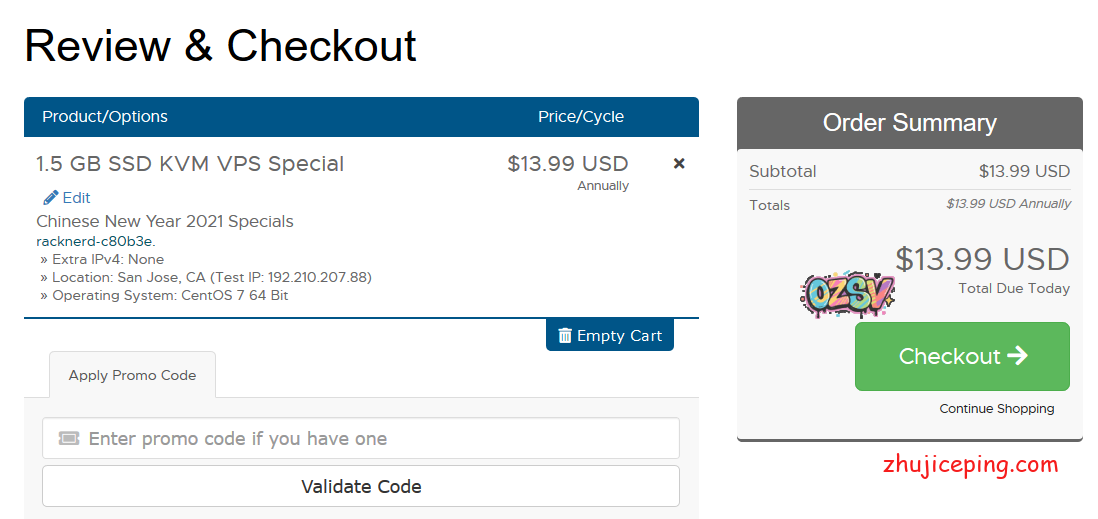This screenshot has height=519, width=1098.
Task: Follow the Continue Shopping link
Action: pos(996,408)
